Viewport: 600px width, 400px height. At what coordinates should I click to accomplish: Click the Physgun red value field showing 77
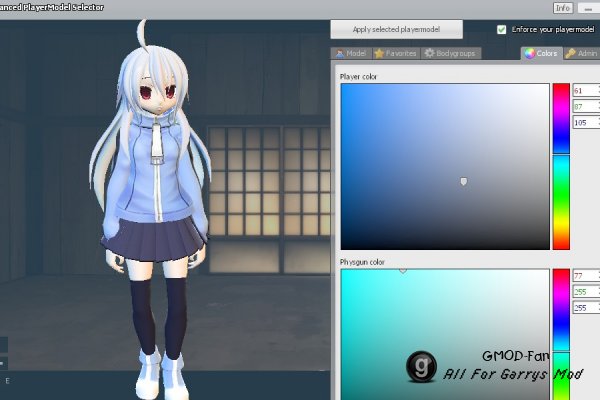point(586,276)
